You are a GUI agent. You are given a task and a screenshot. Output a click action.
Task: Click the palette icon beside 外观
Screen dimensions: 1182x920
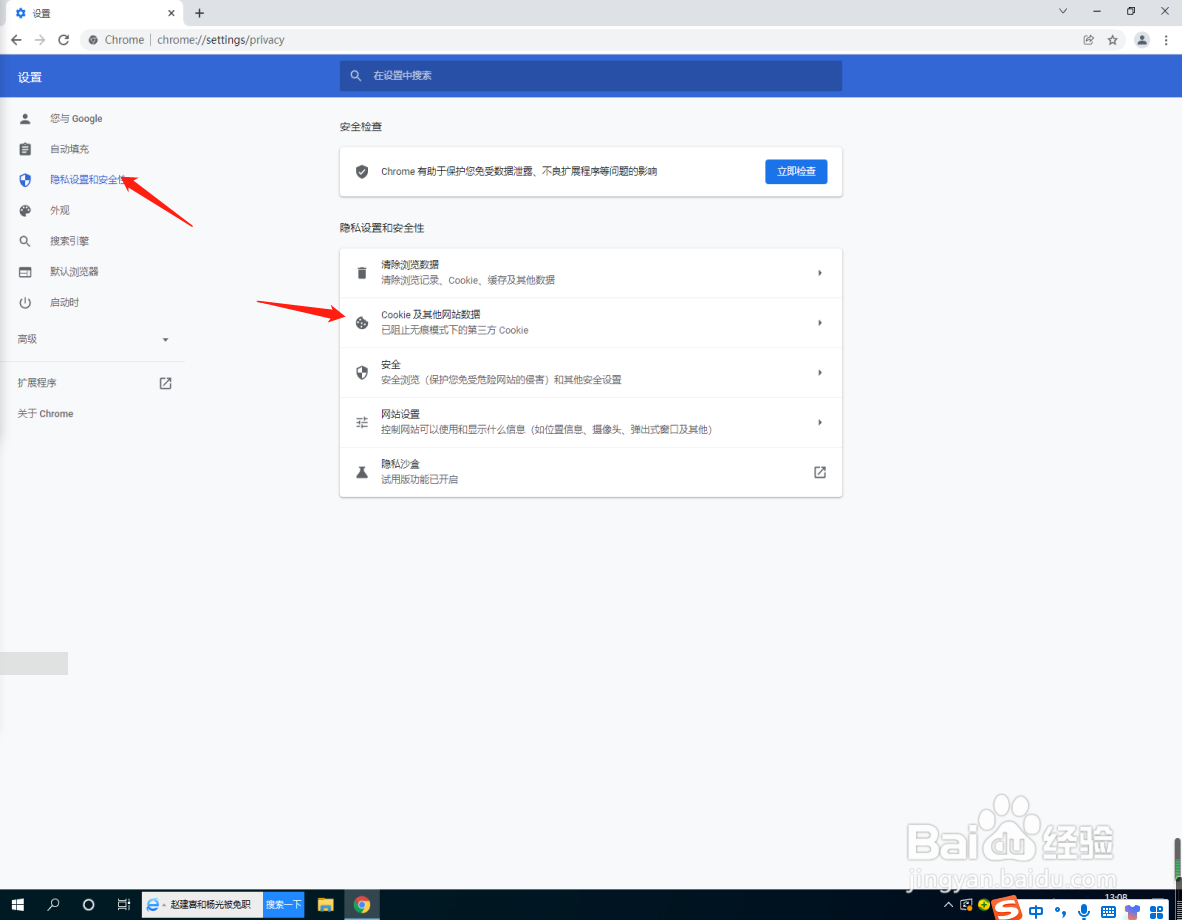coord(25,210)
